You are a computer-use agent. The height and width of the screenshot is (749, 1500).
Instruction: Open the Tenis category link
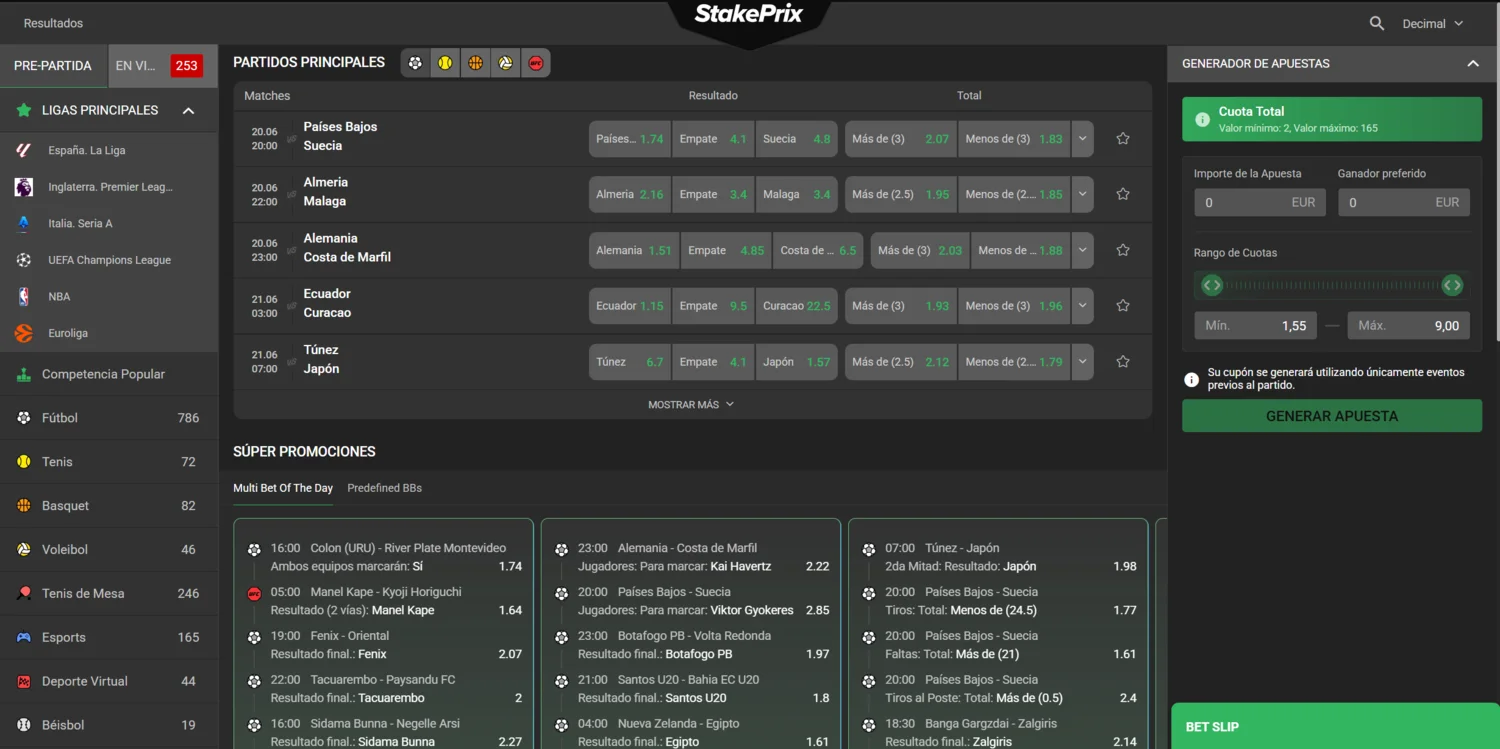point(109,462)
